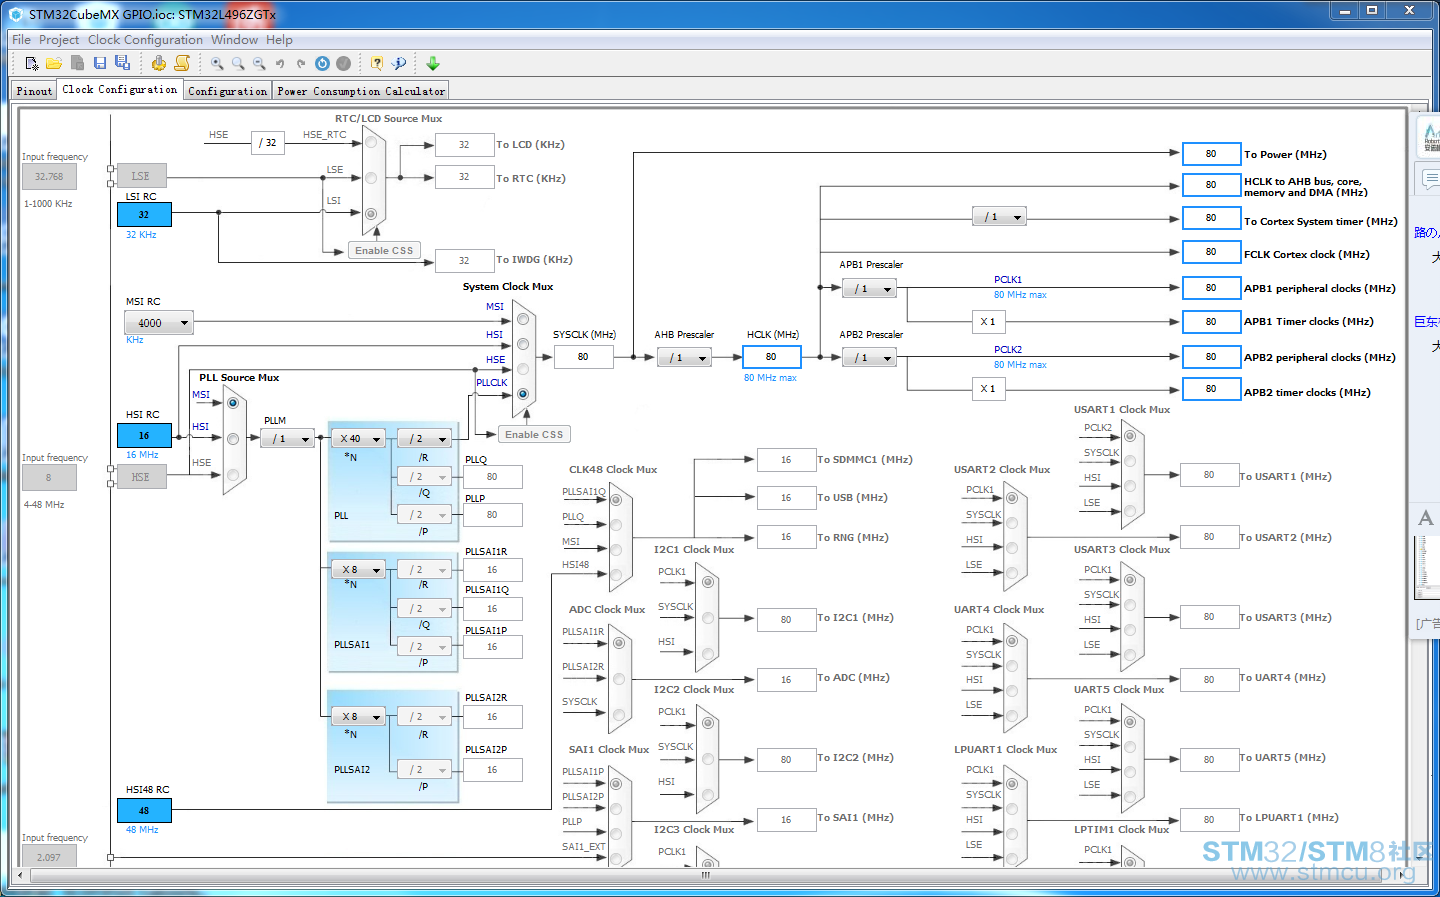This screenshot has width=1440, height=897.
Task: Open the Help menu
Action: click(x=279, y=40)
